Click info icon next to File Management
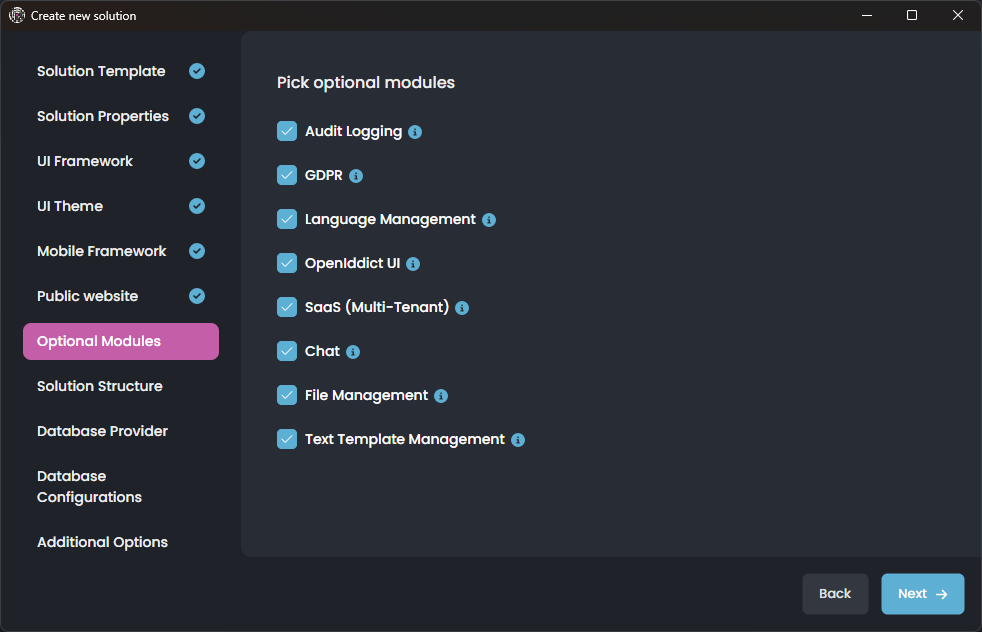 coord(441,396)
